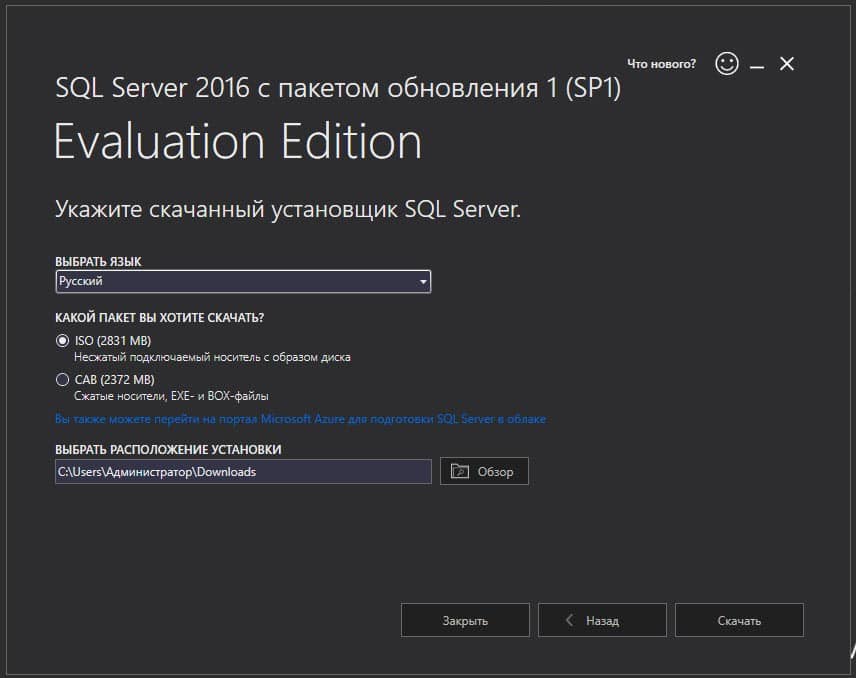856x678 pixels.
Task: Select the ISO (2831 MB) option
Action: 61,340
